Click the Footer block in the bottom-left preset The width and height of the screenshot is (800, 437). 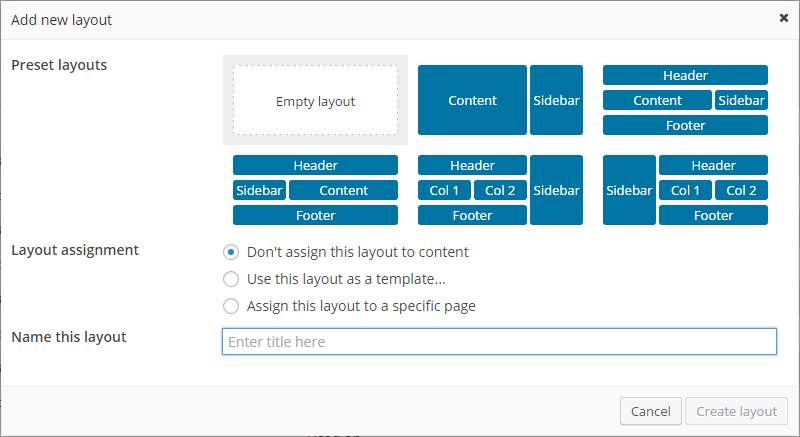[x=315, y=215]
